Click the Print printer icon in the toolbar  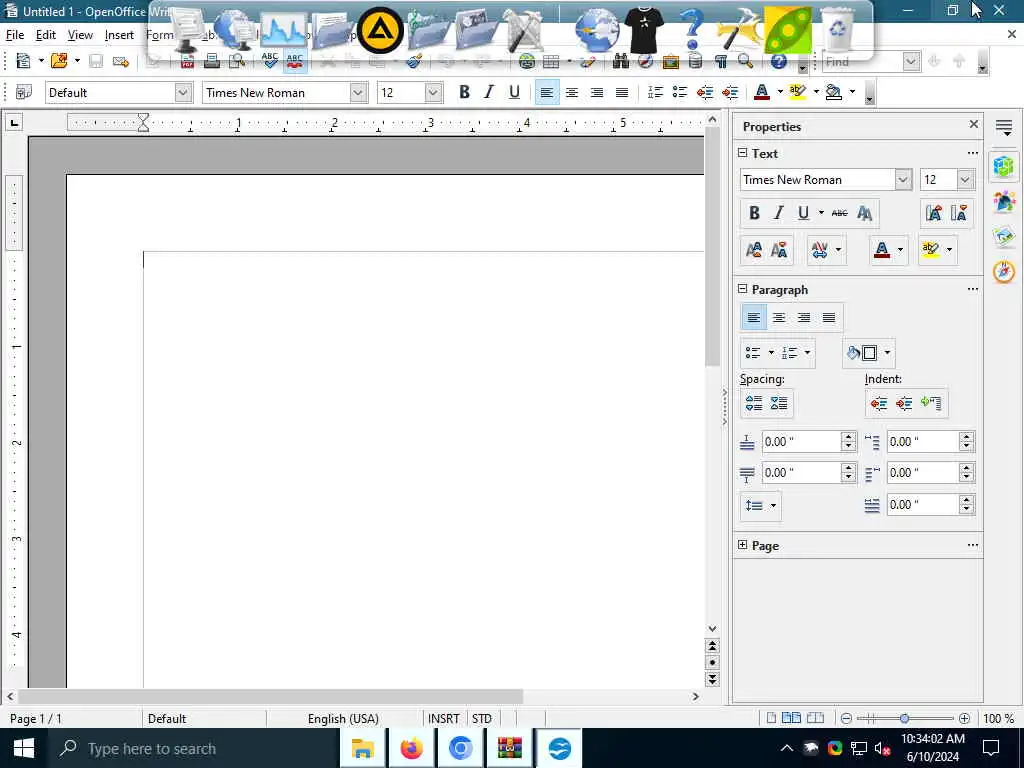coord(212,61)
